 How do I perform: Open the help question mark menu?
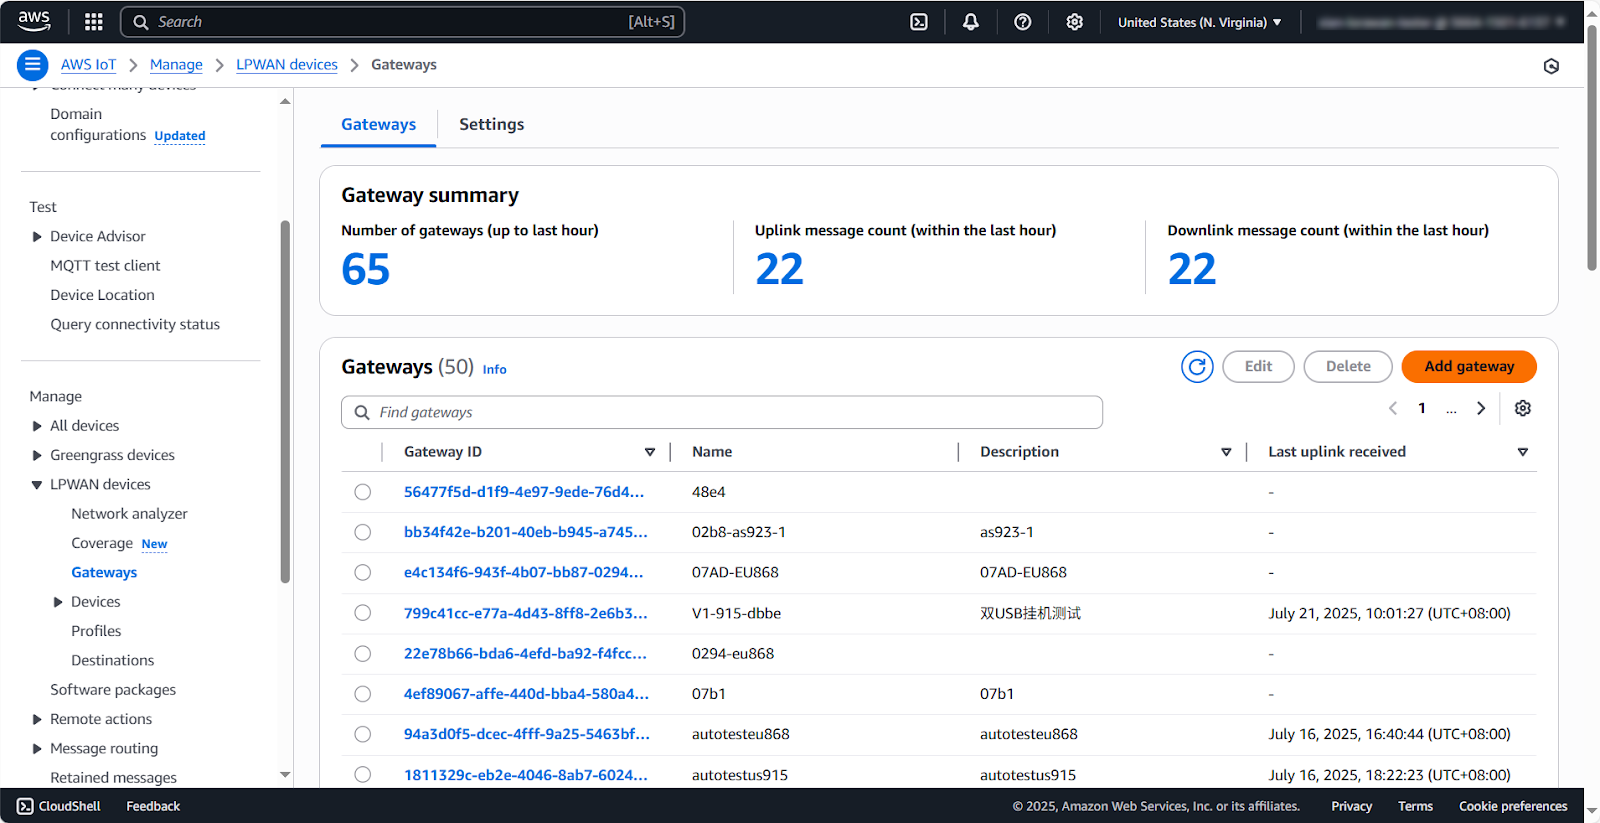coord(1022,22)
